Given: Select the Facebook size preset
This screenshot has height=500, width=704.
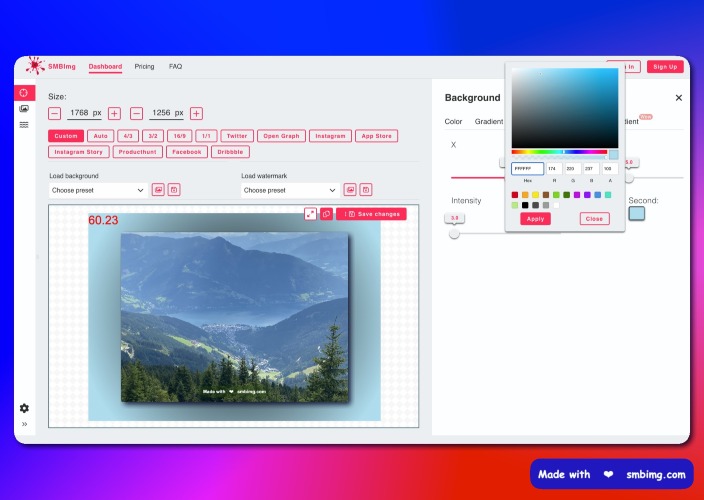Looking at the screenshot, I should (x=187, y=152).
